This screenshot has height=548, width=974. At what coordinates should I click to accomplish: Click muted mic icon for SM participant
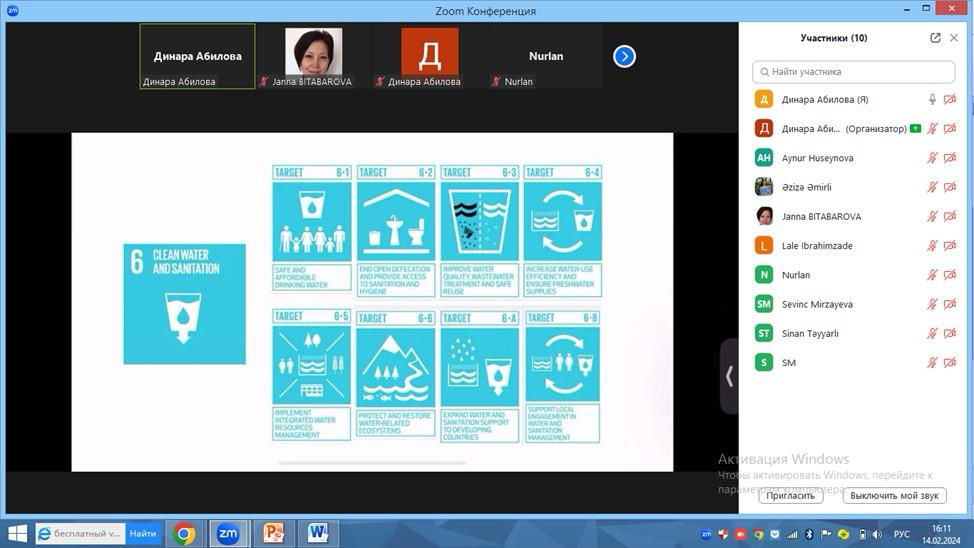coord(932,362)
